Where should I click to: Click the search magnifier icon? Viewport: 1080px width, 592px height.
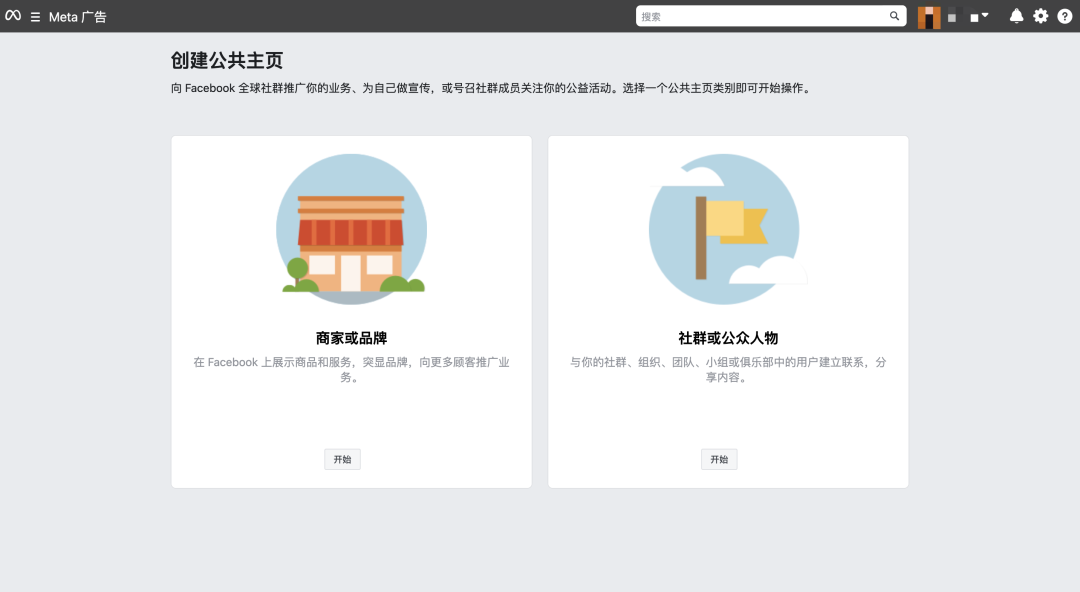(x=894, y=16)
